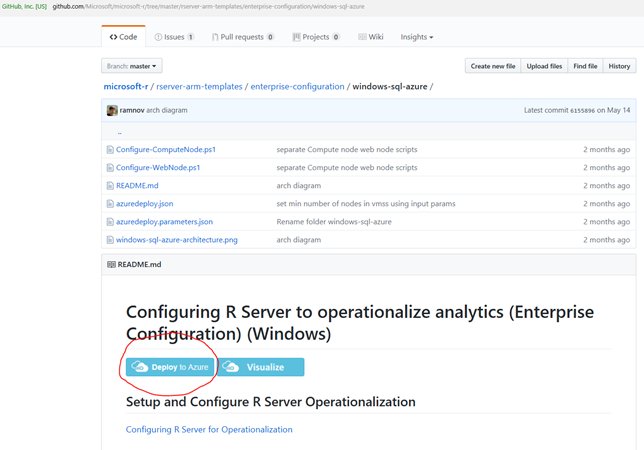Click the book icon in README.md header
This screenshot has width=644, height=450.
111,264
